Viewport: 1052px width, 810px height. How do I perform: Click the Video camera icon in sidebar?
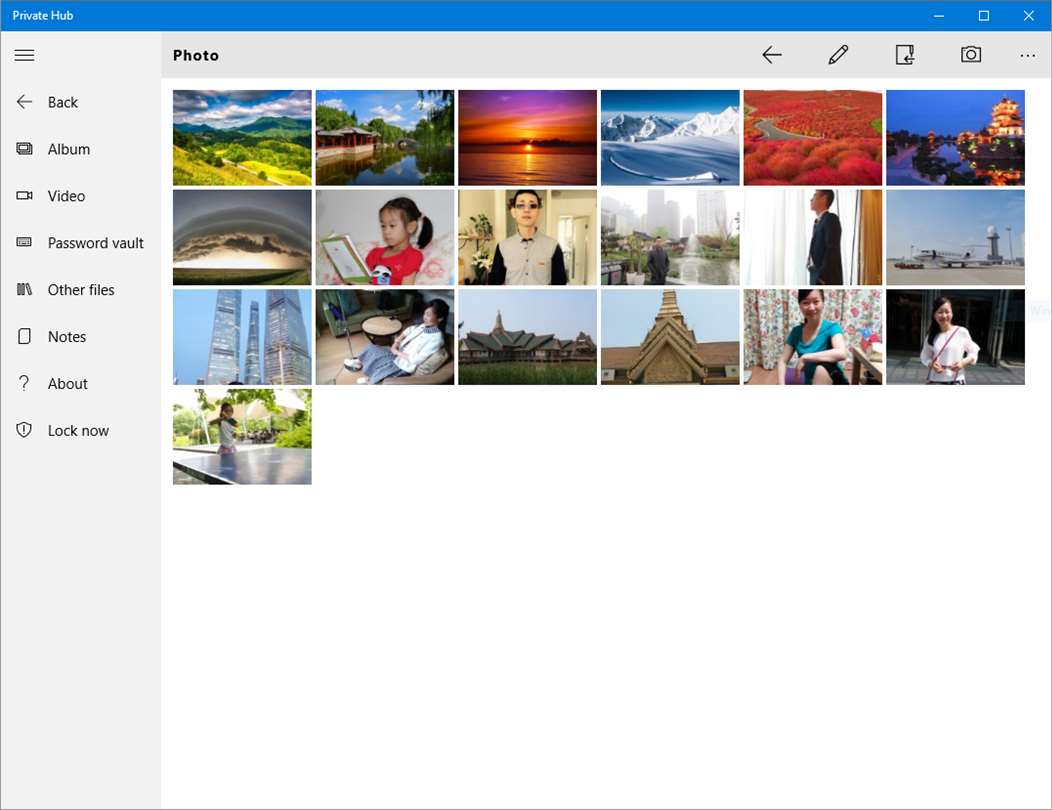click(x=24, y=196)
